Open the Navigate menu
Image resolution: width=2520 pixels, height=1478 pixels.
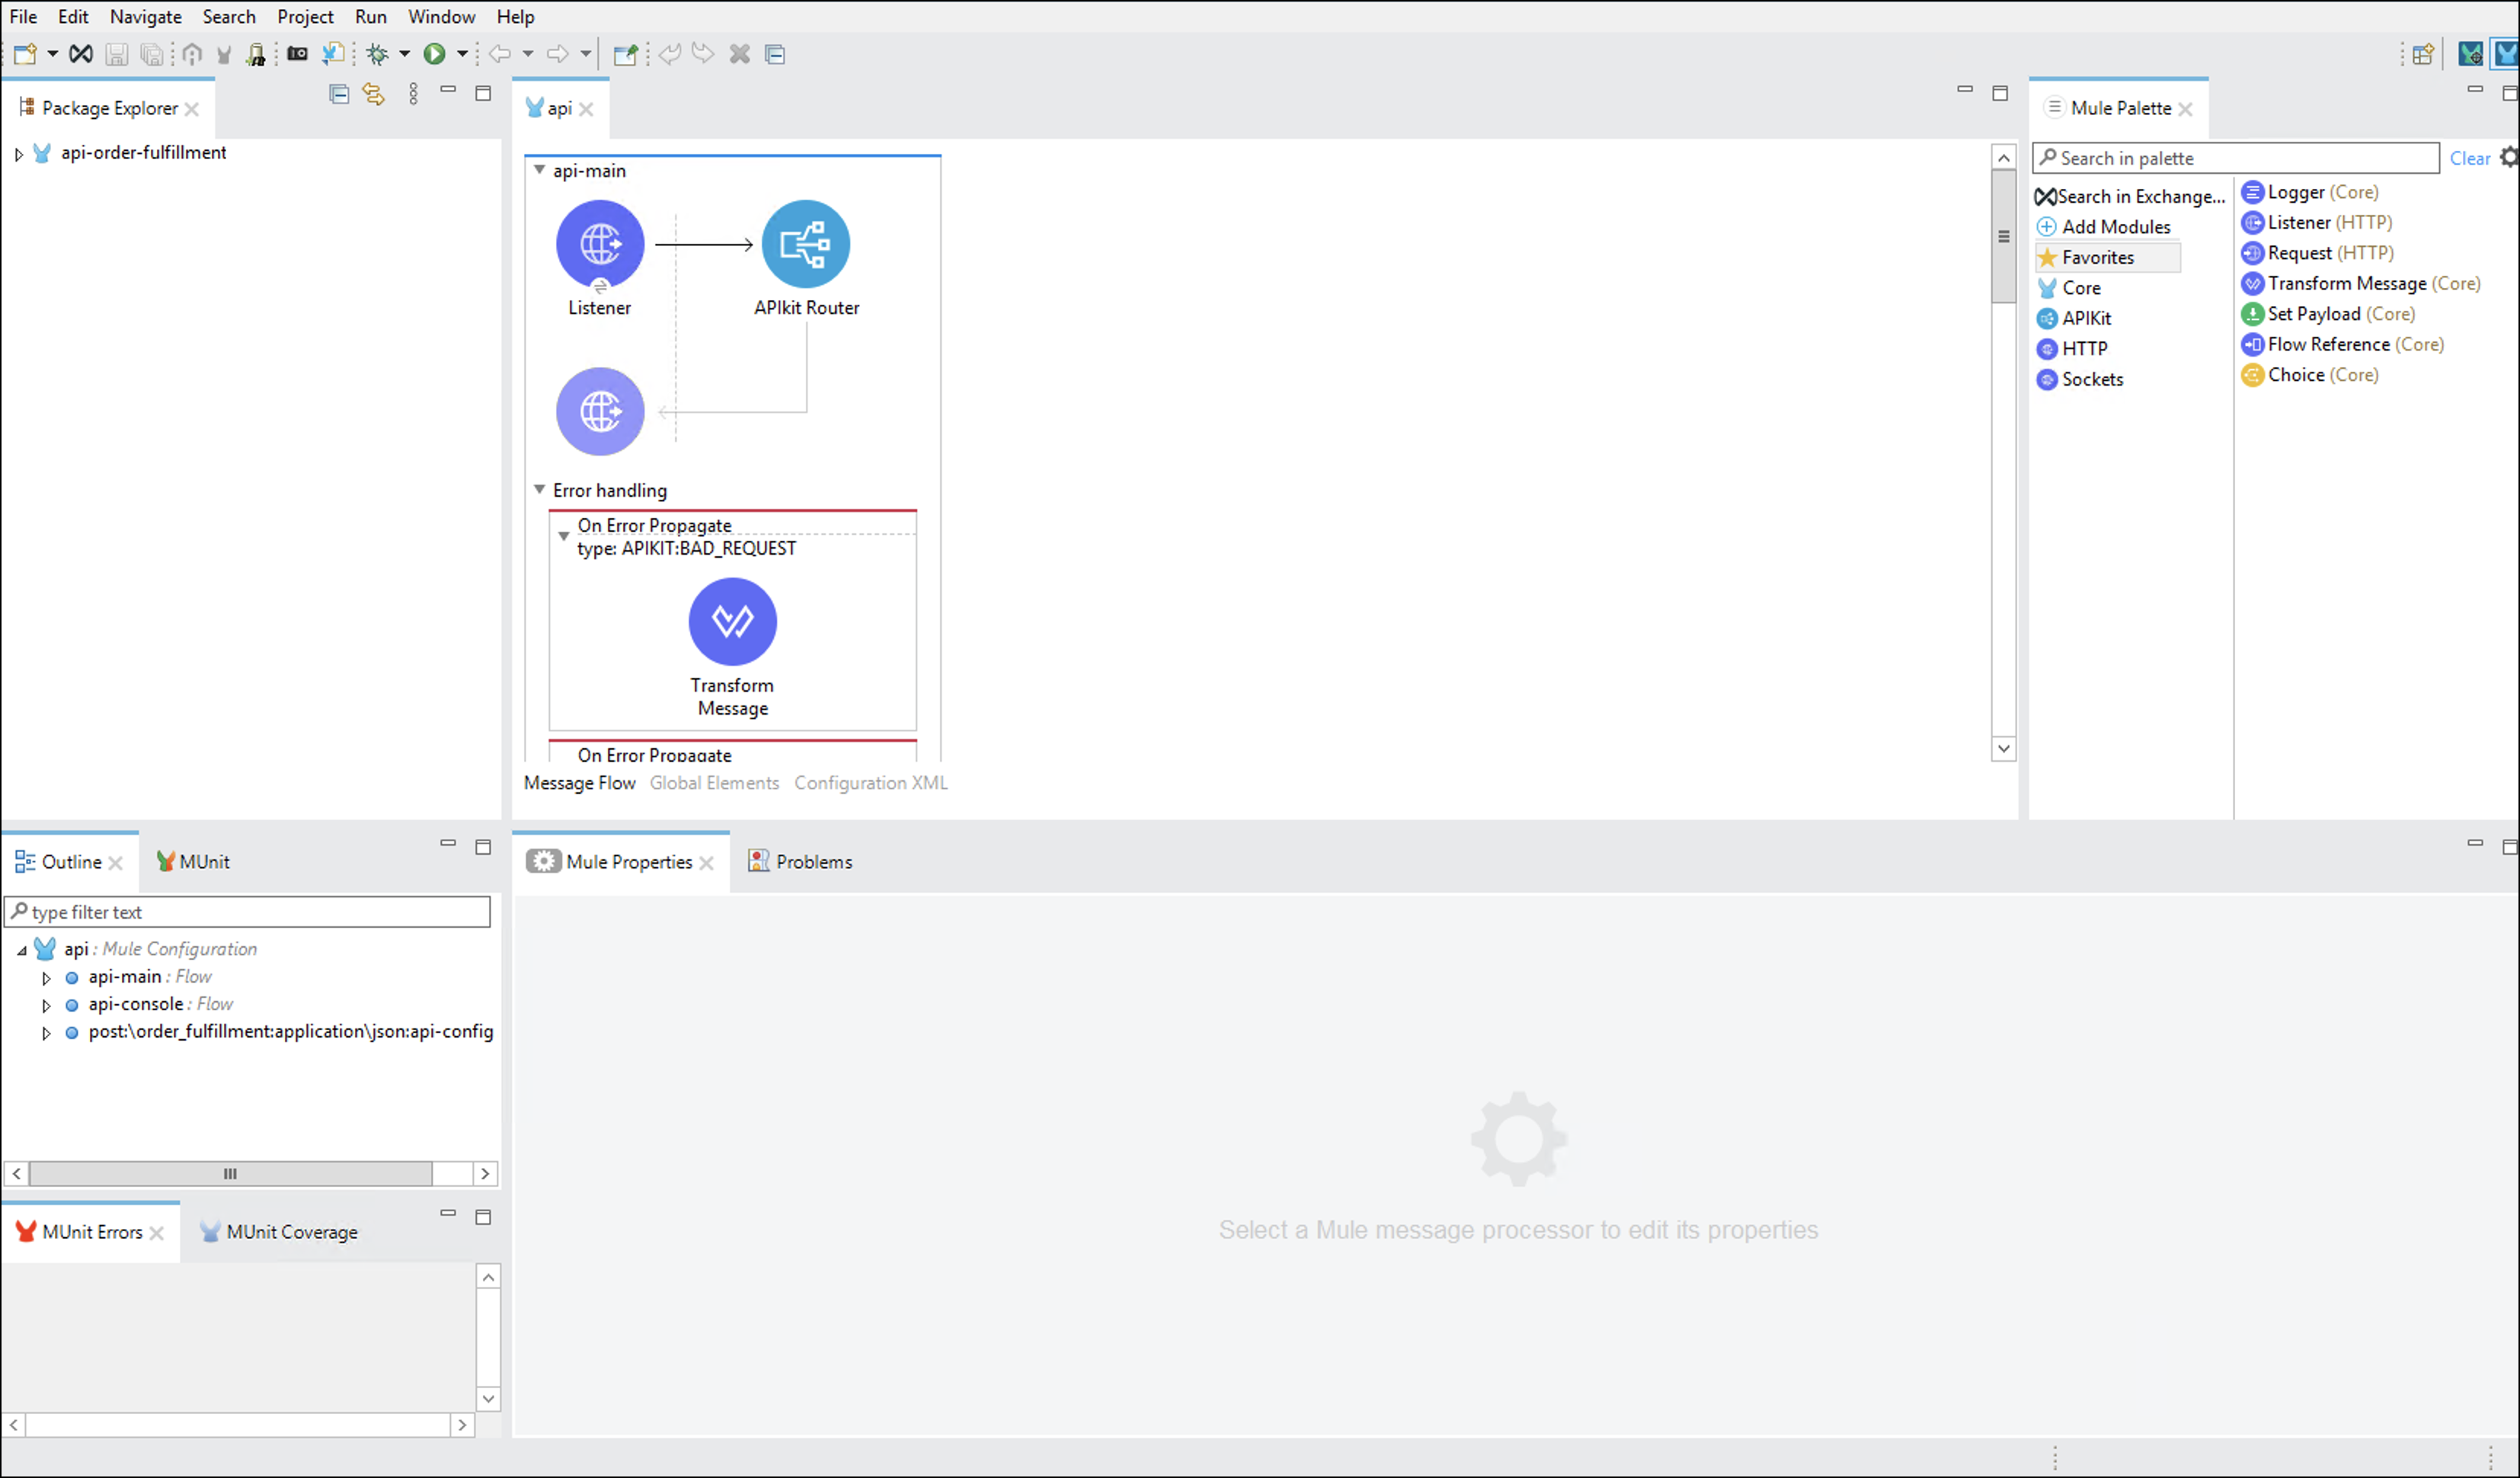click(146, 16)
